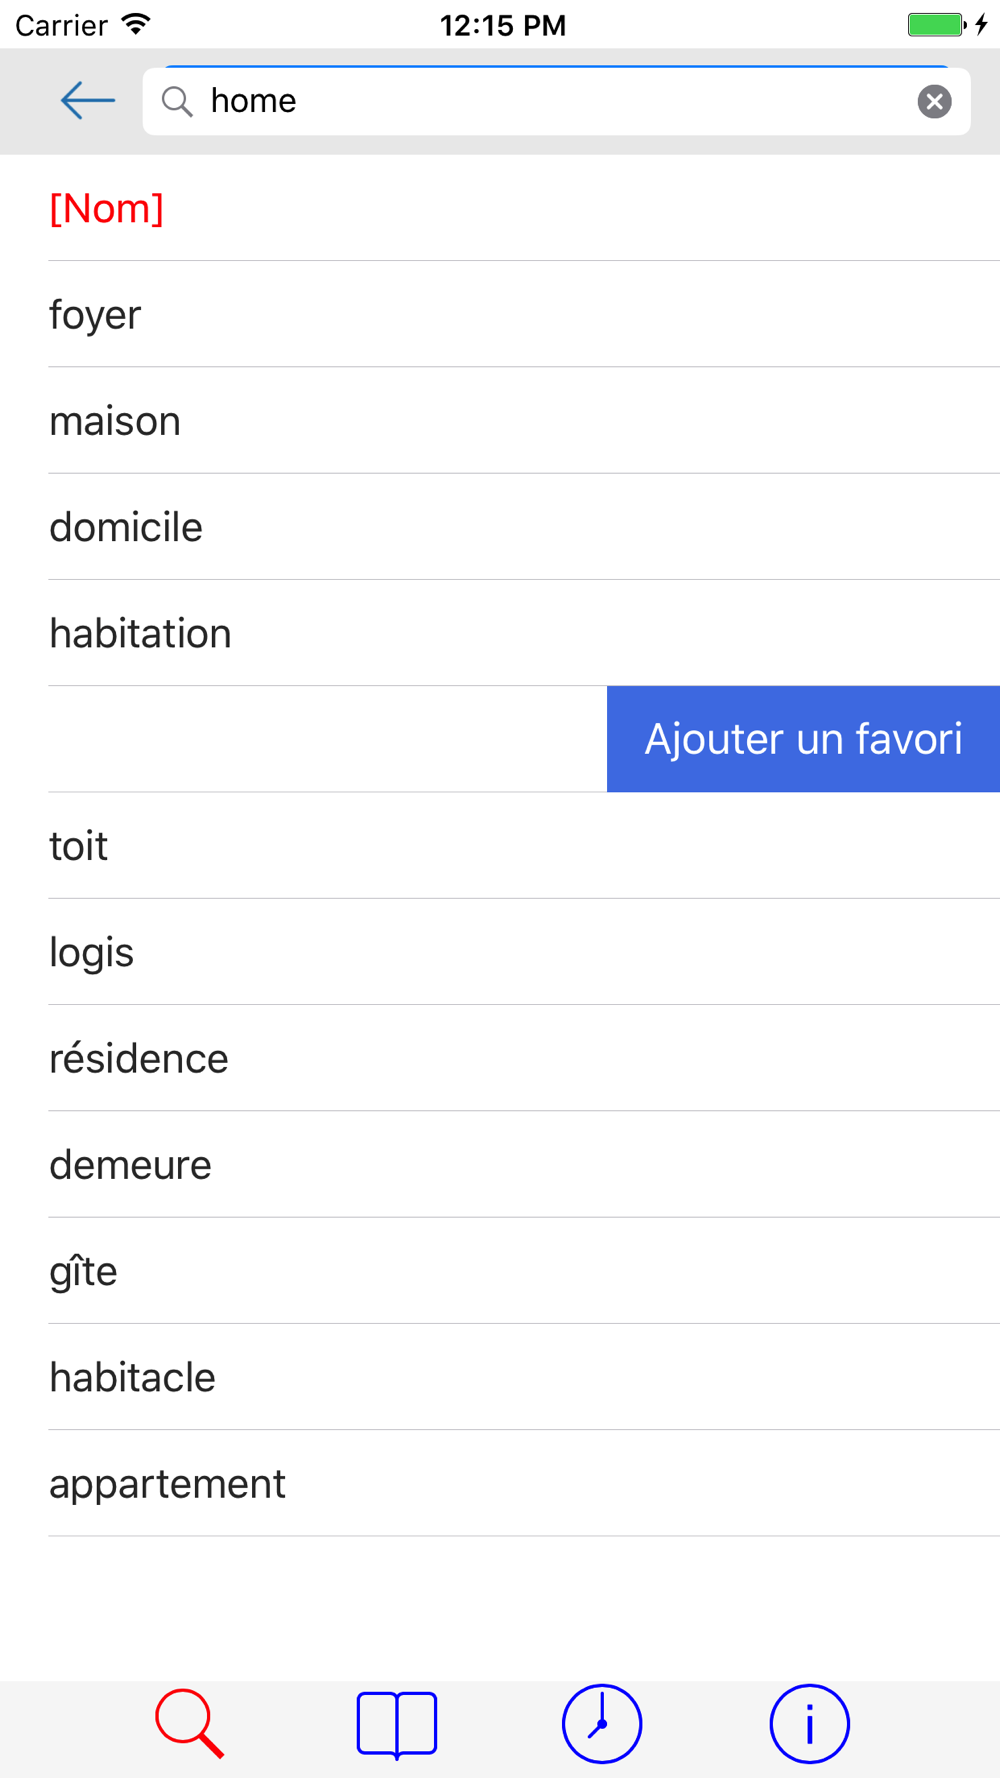Select the 'maison' translation row

[524, 420]
